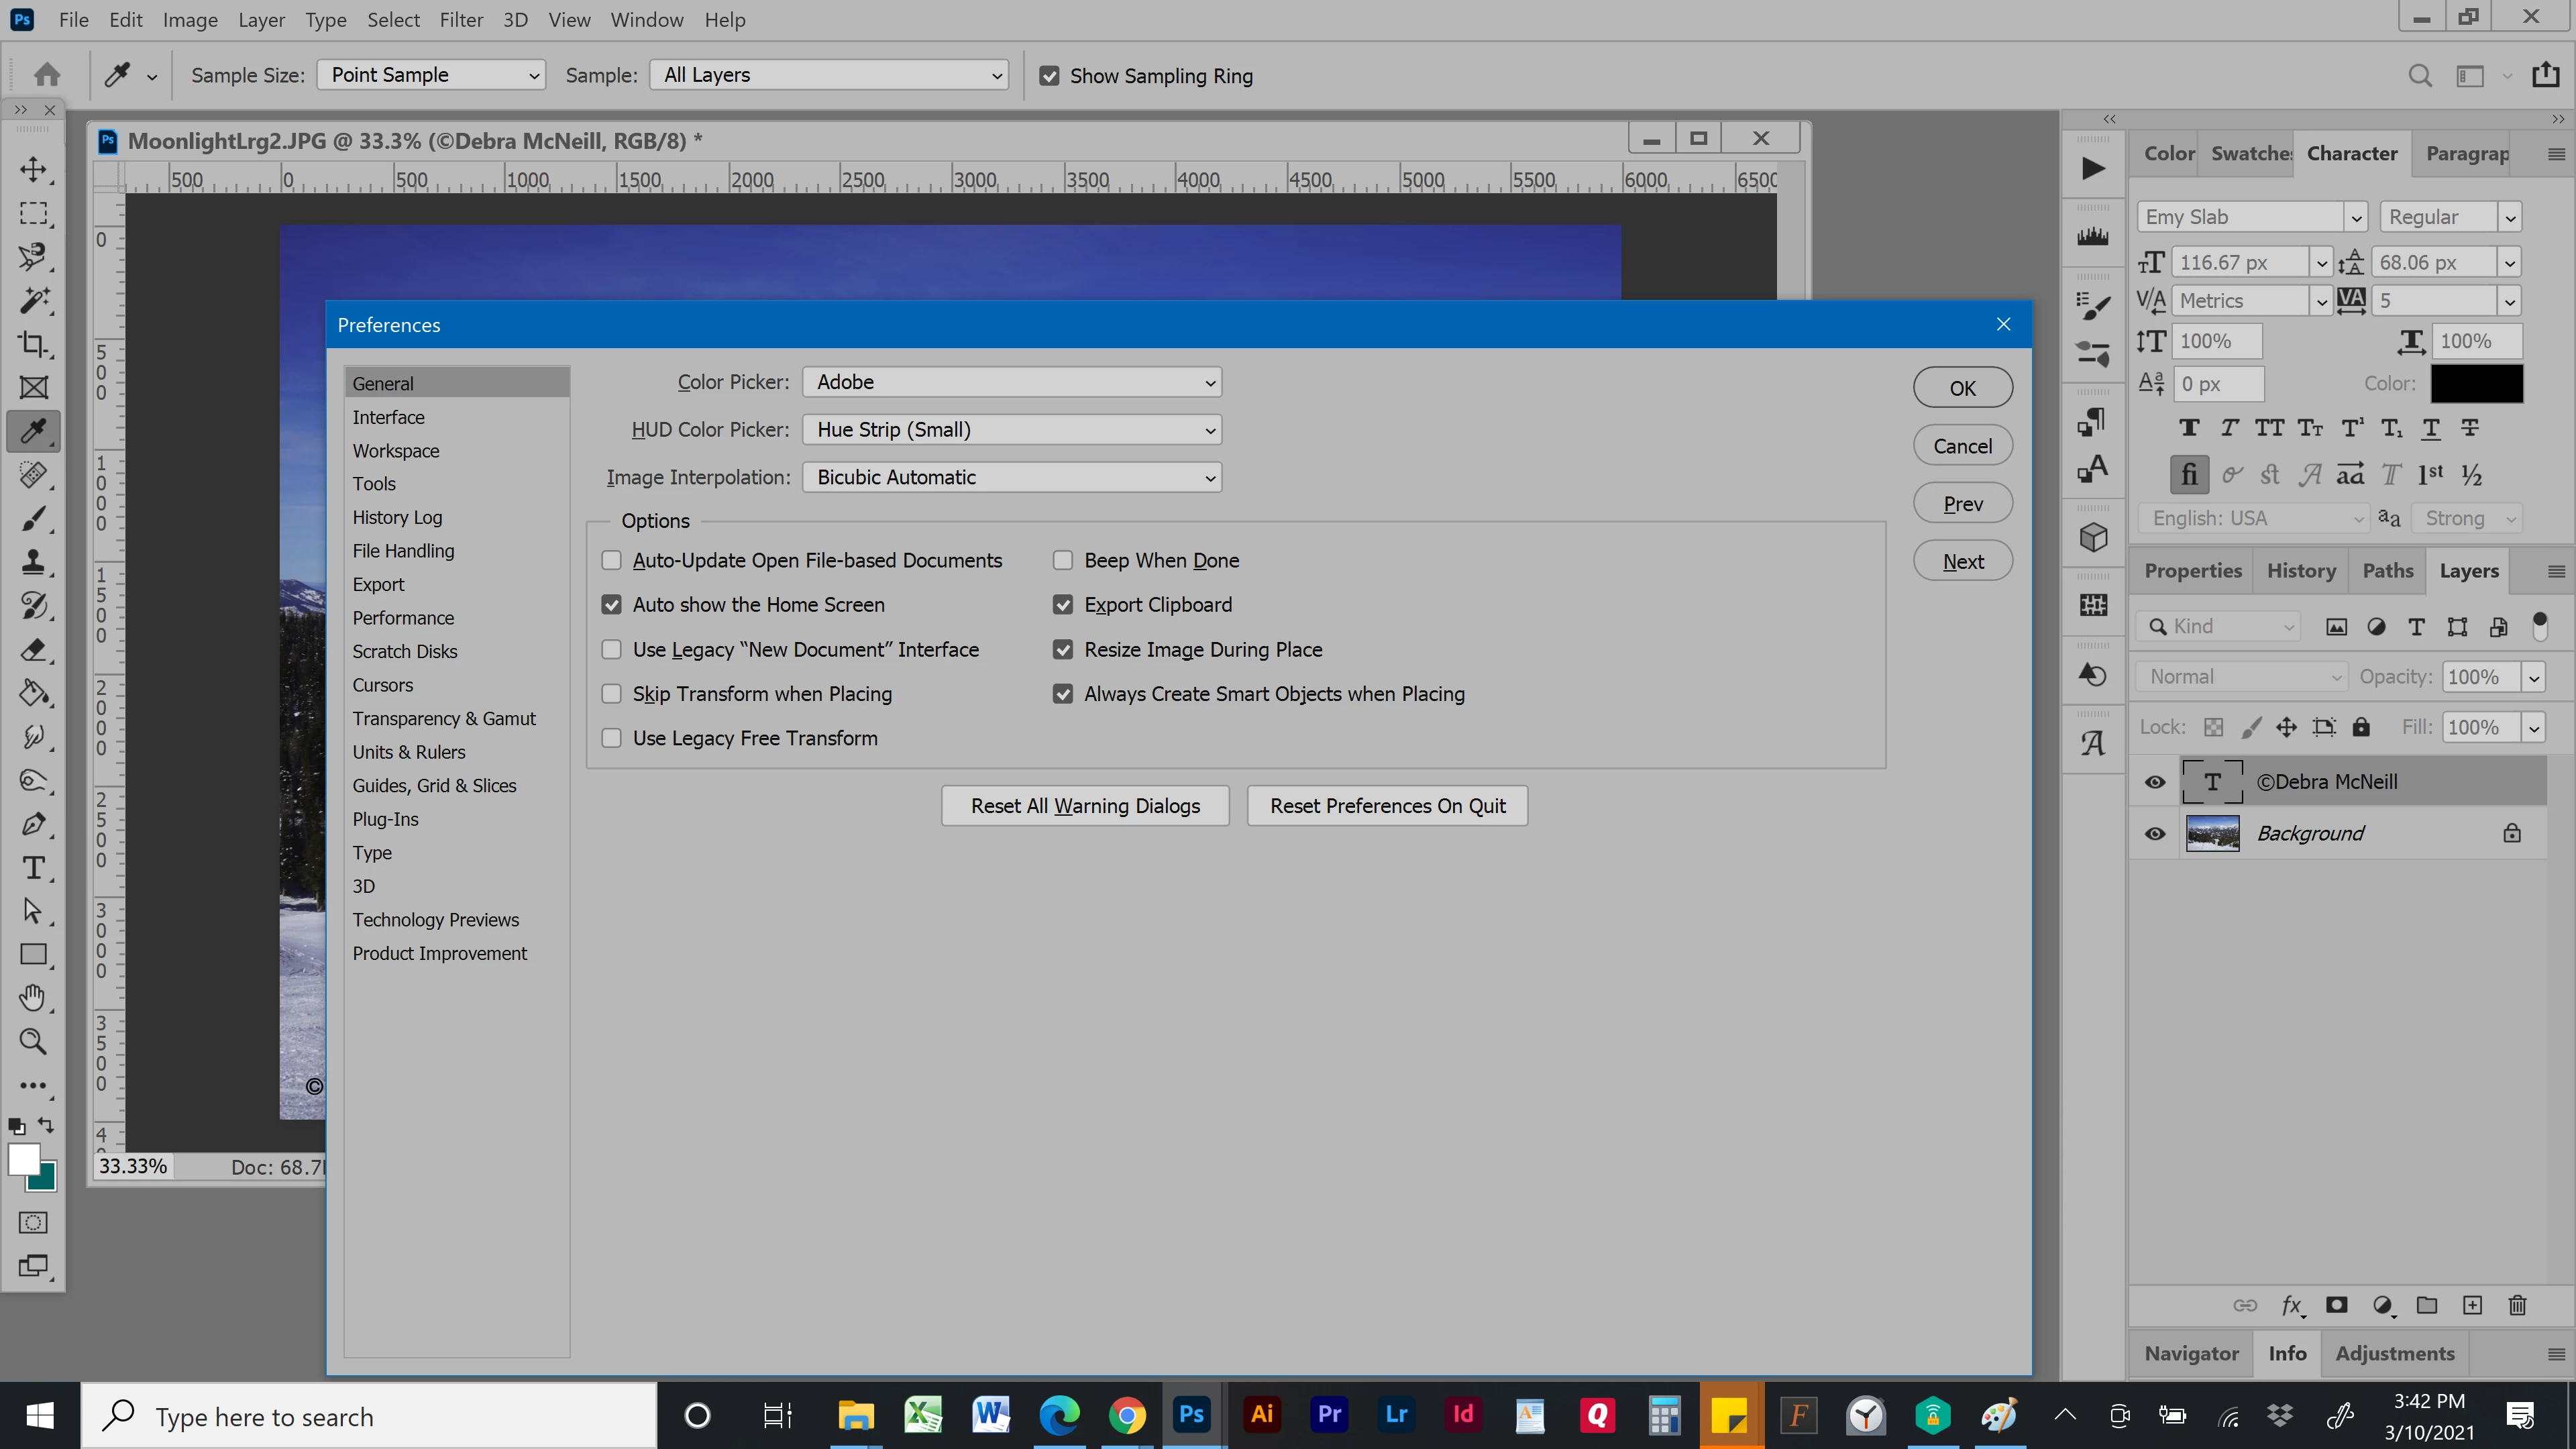Select the Move tool
Viewport: 2576px width, 1449px height.
coord(33,169)
